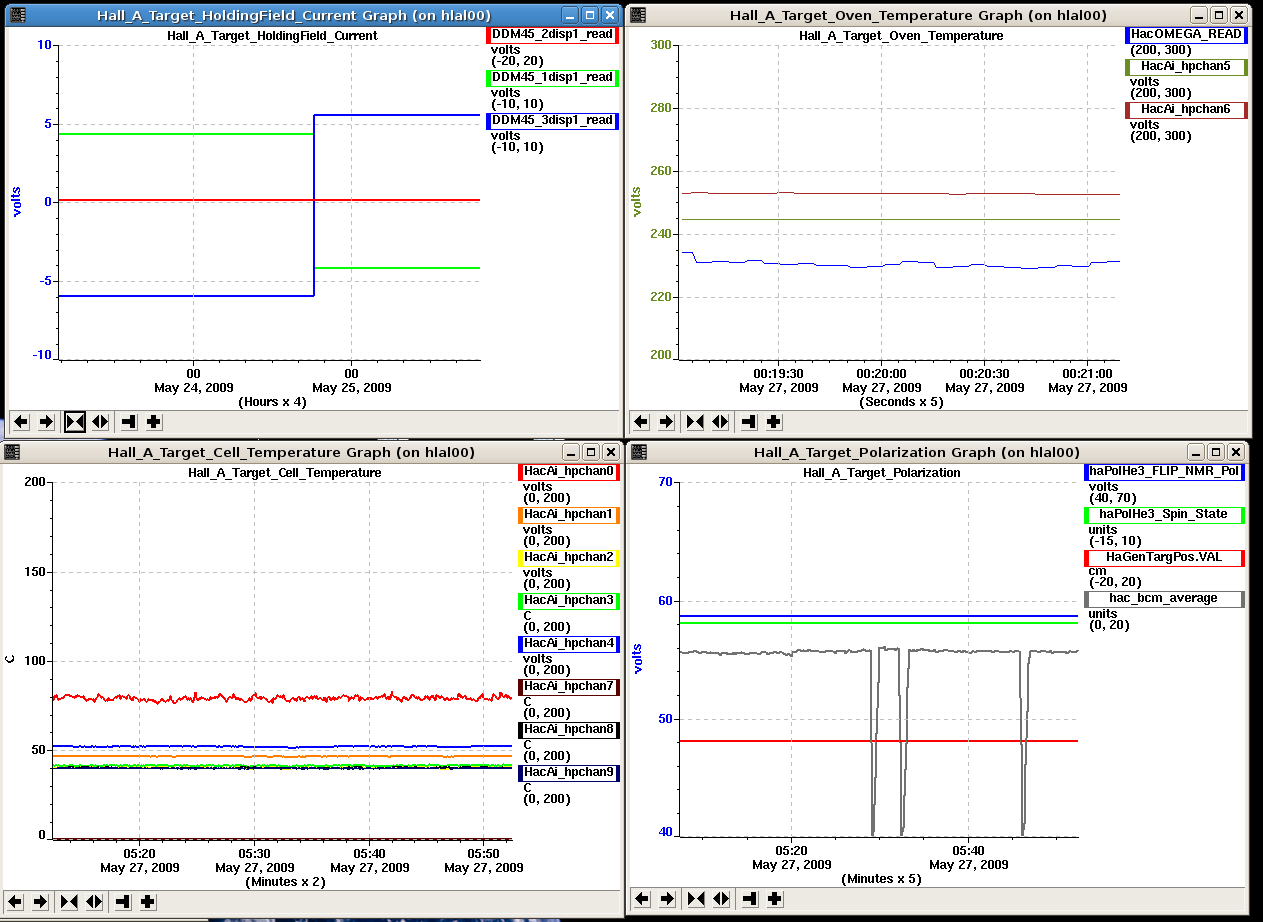Click the "(Minutes x 2)" axis label
The image size is (1263, 922).
[285, 882]
